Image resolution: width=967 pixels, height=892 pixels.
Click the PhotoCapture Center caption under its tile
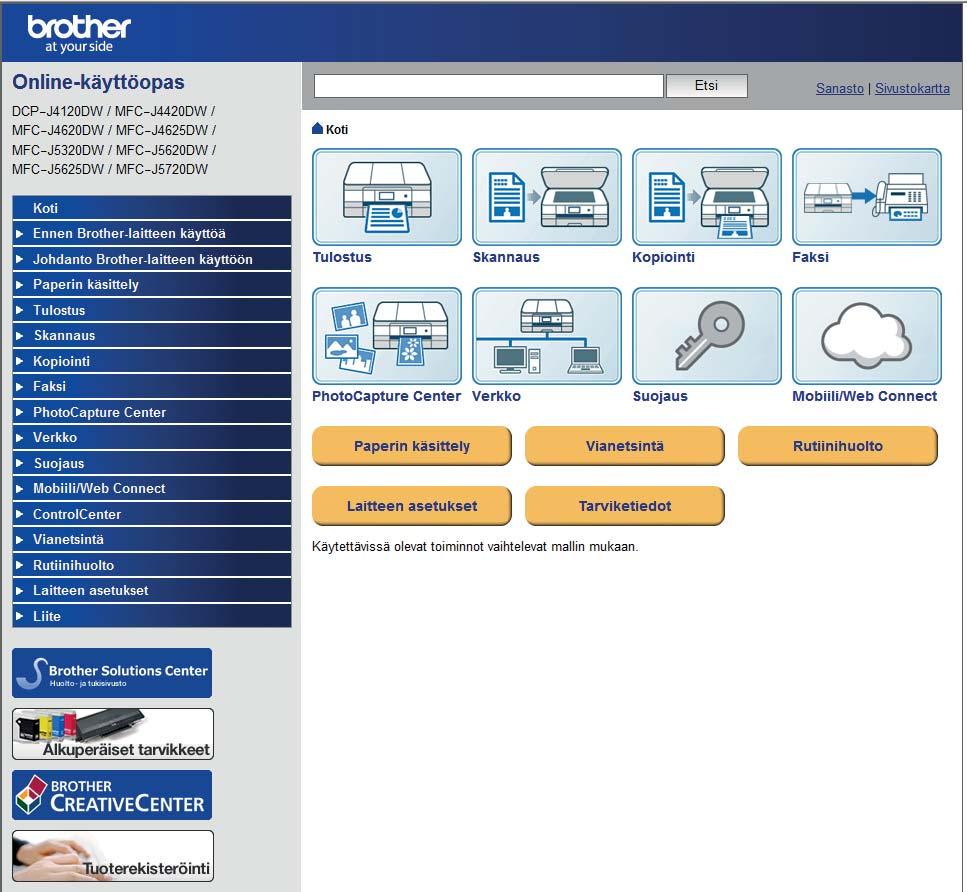point(387,396)
